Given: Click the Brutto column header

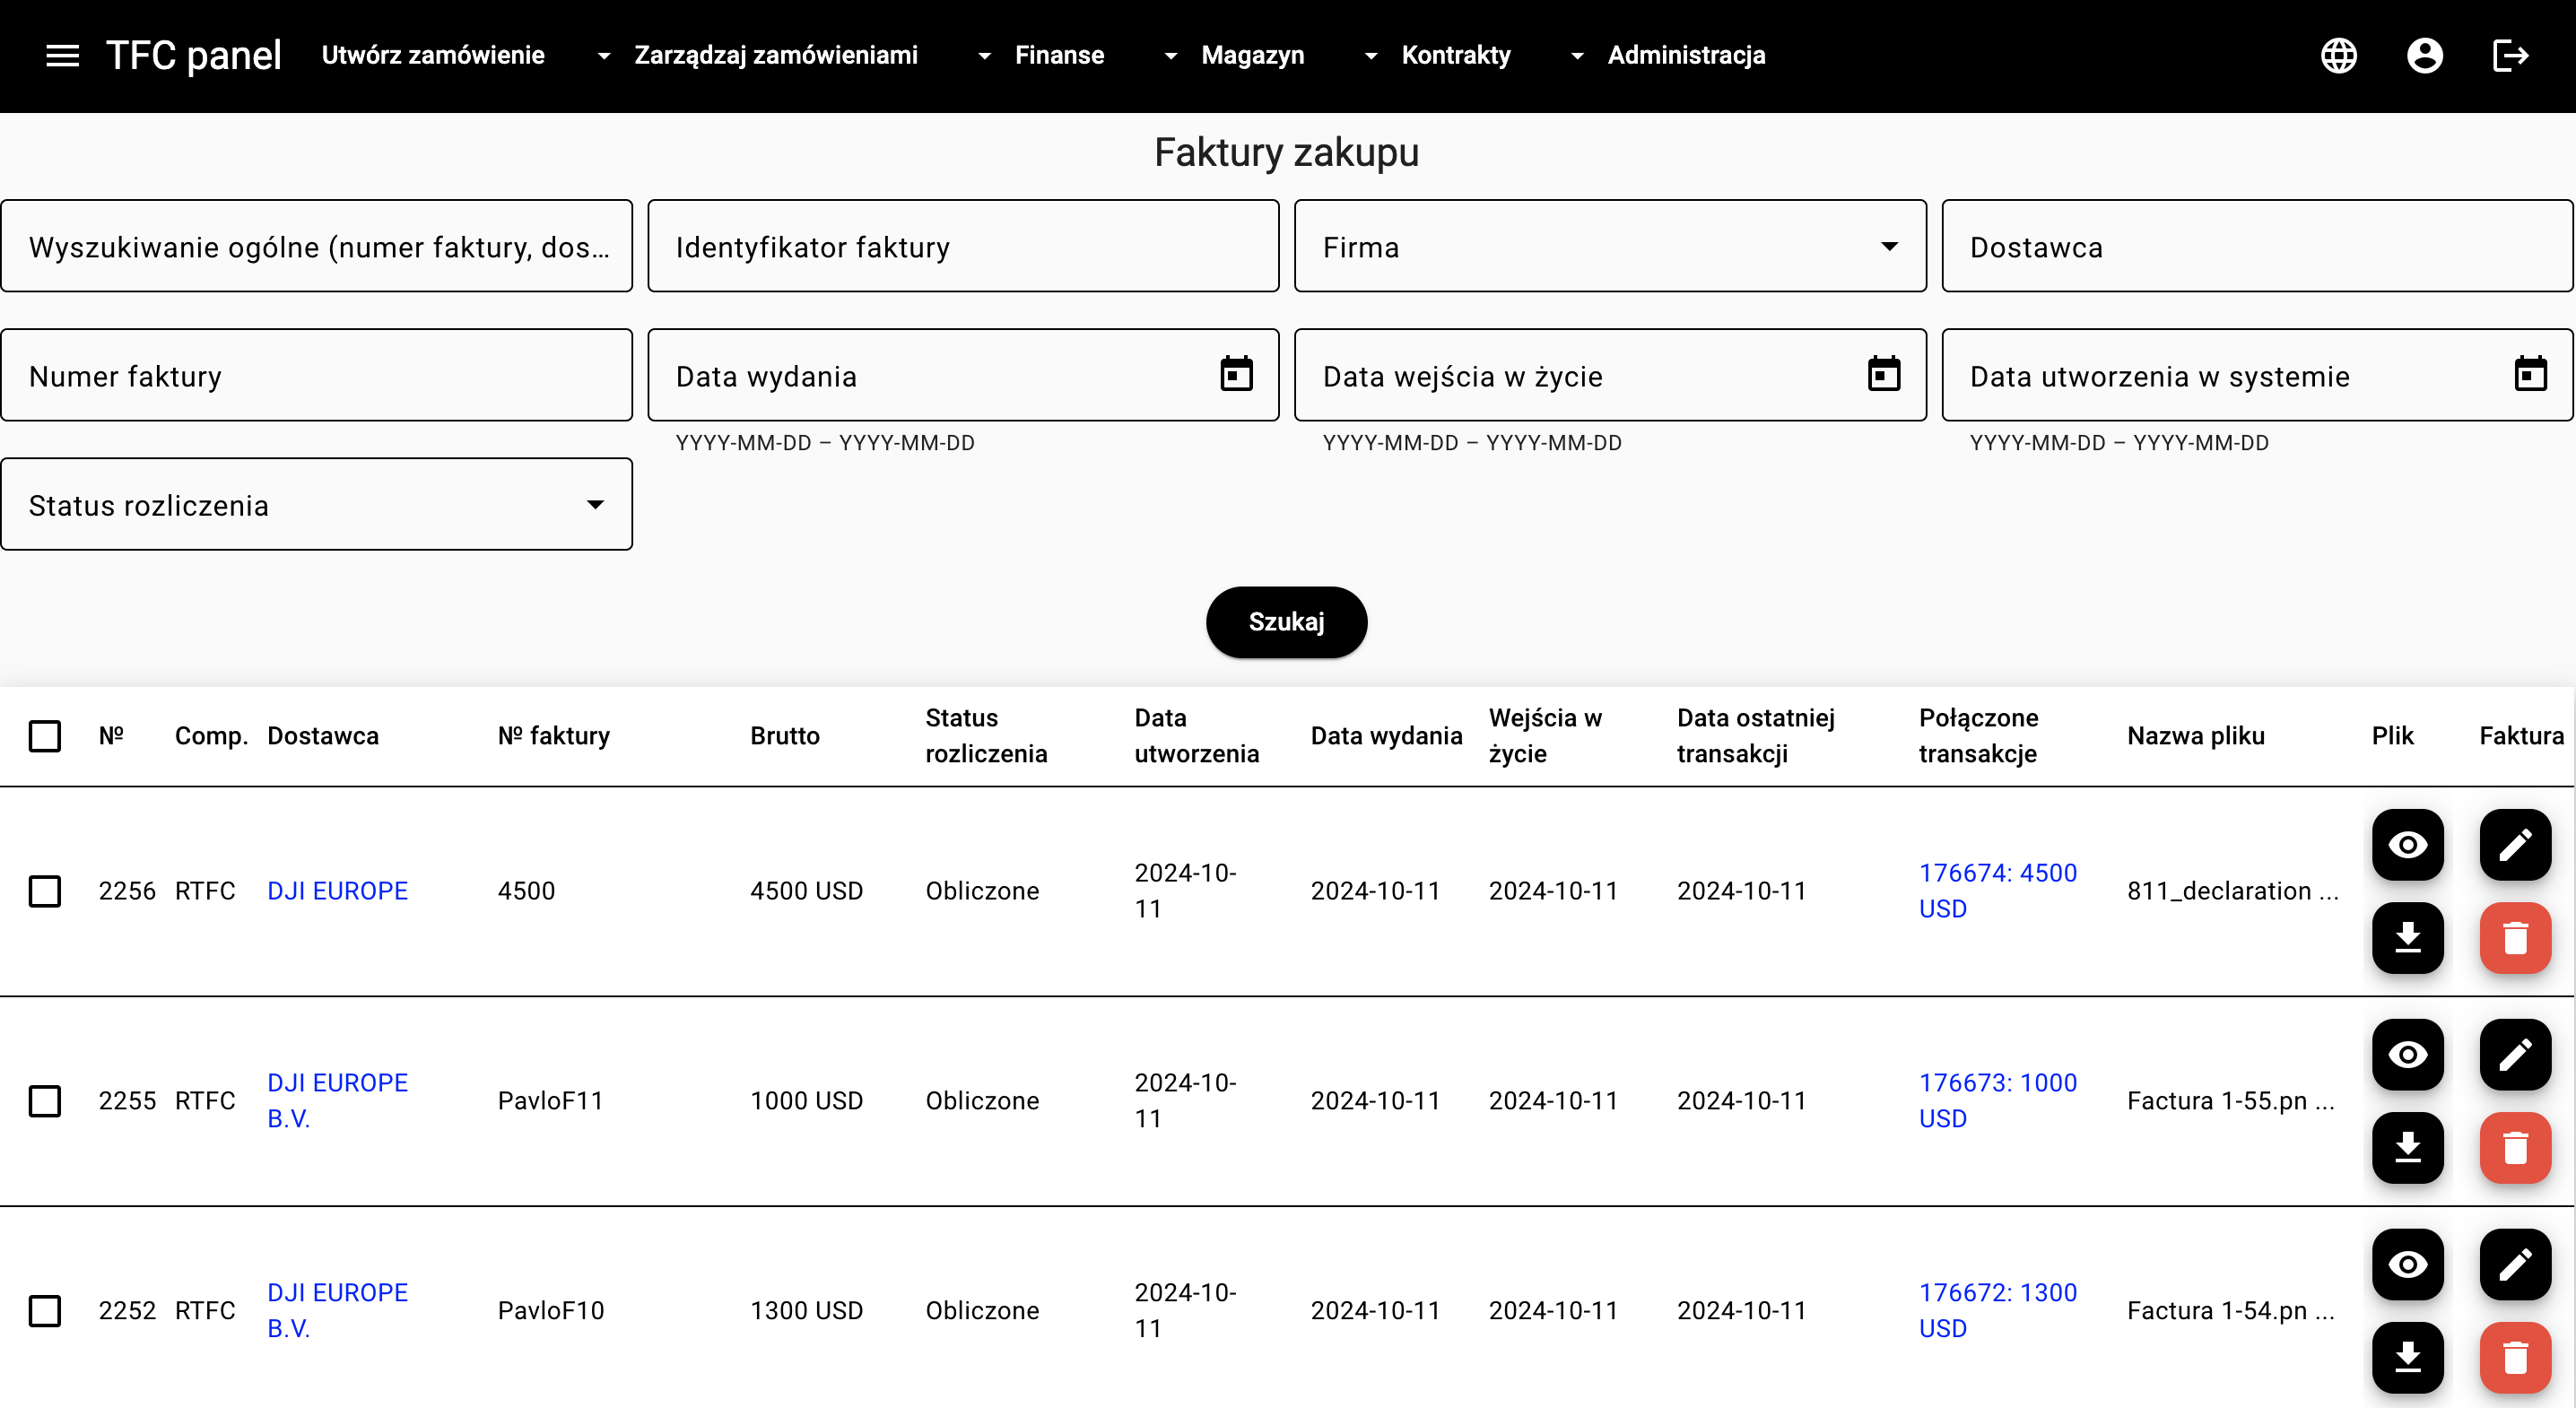Looking at the screenshot, I should click(785, 736).
